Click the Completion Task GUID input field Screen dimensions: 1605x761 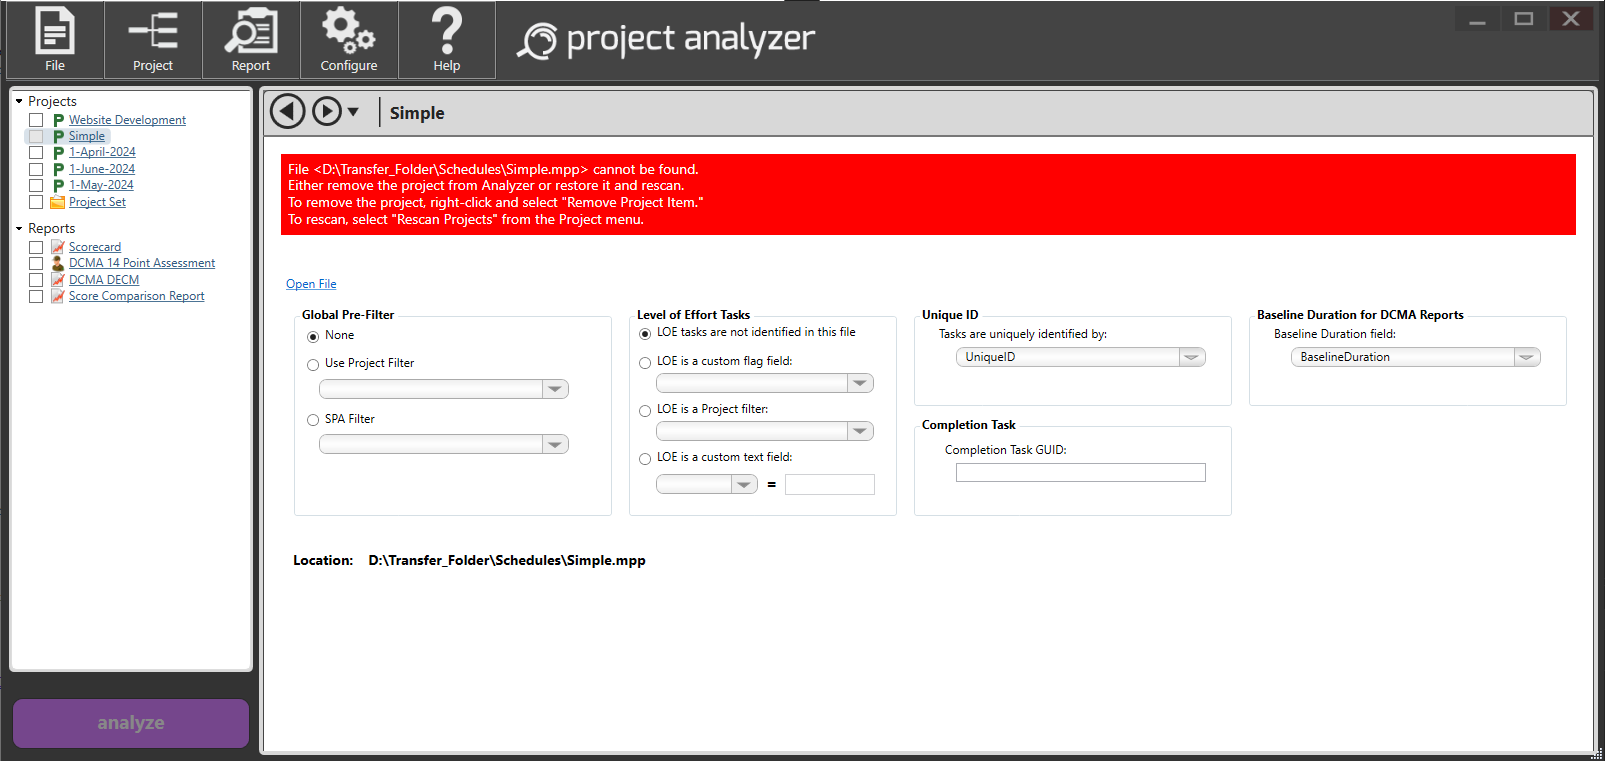(1080, 472)
